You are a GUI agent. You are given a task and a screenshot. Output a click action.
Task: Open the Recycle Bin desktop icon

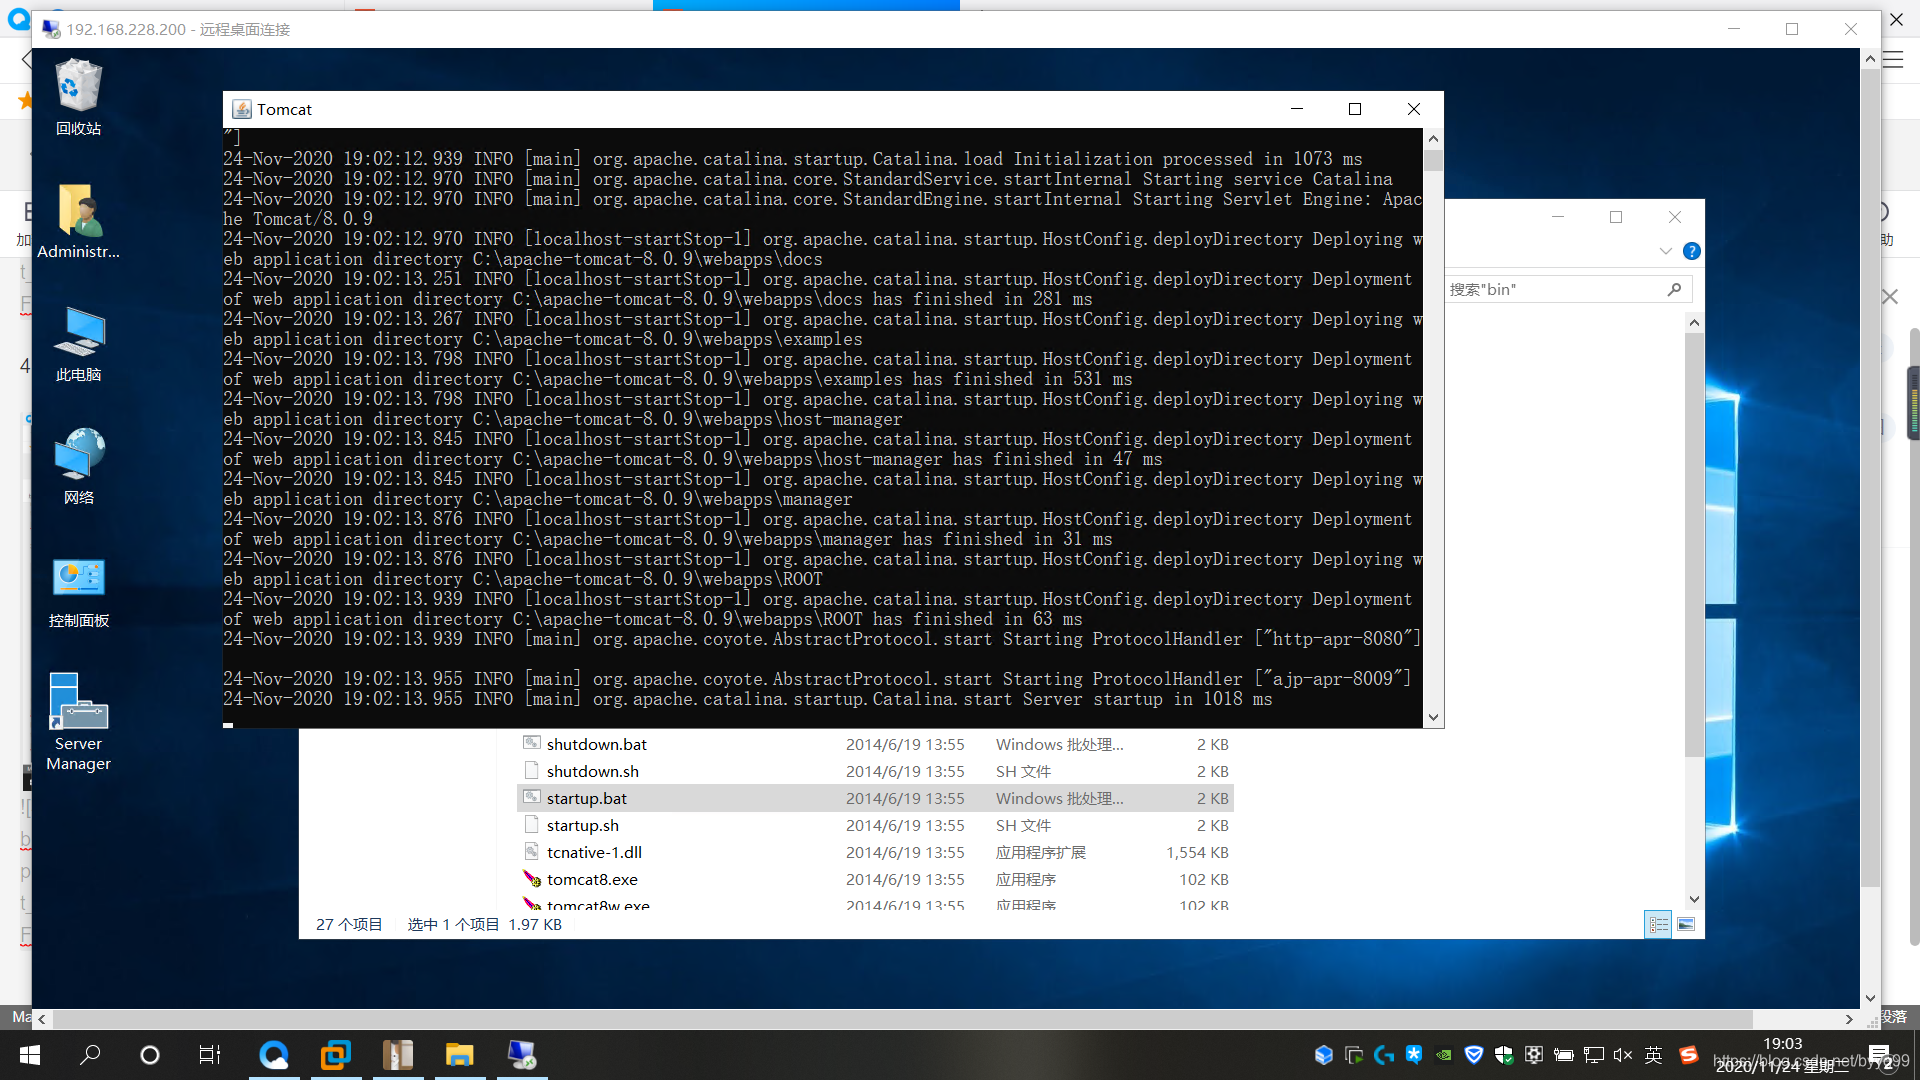[78, 97]
